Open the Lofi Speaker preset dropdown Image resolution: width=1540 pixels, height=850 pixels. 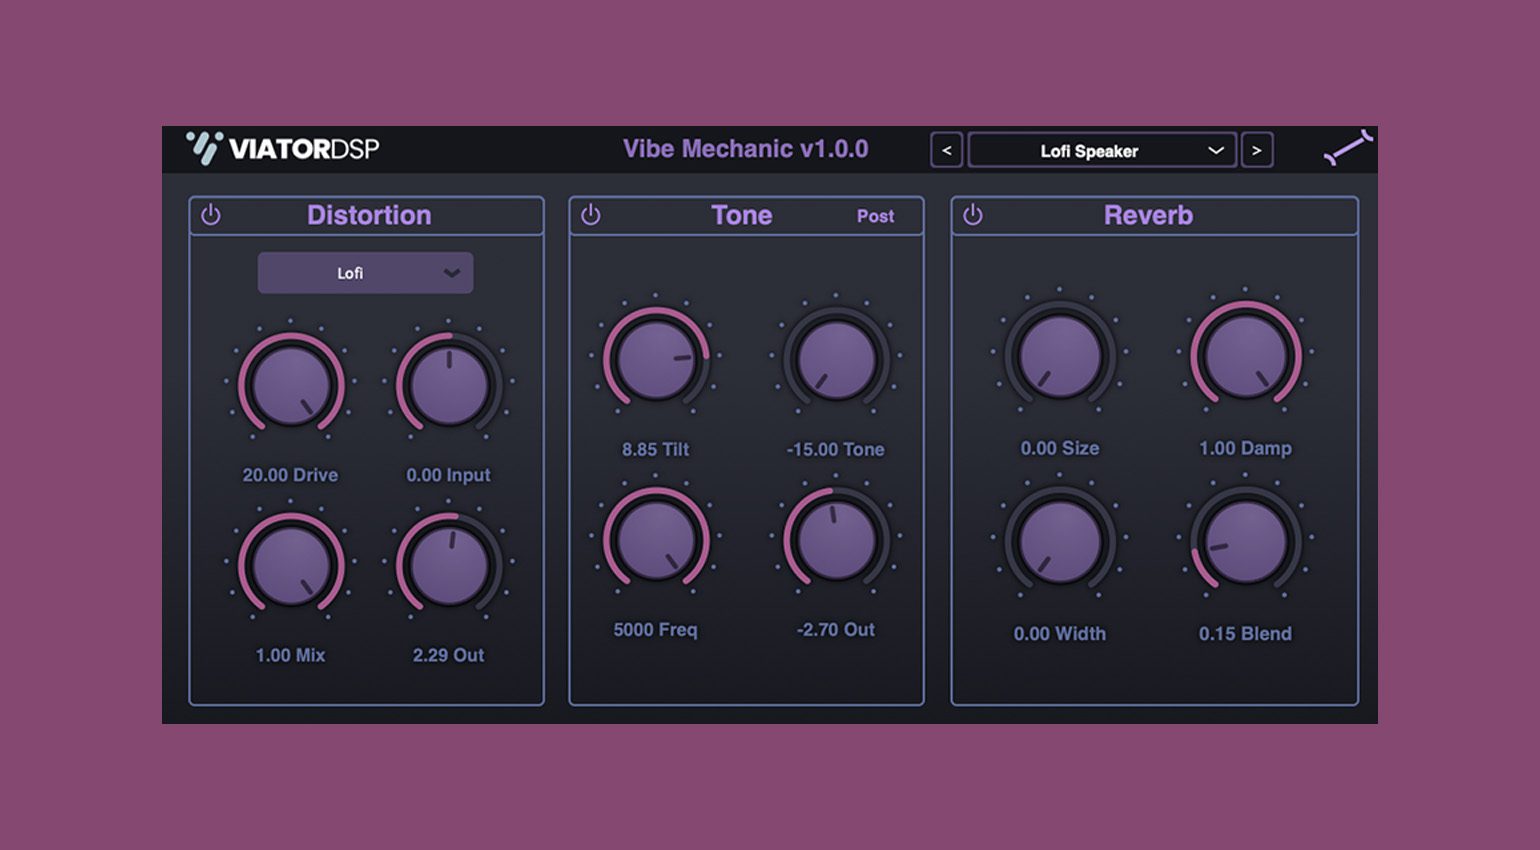pos(1102,150)
